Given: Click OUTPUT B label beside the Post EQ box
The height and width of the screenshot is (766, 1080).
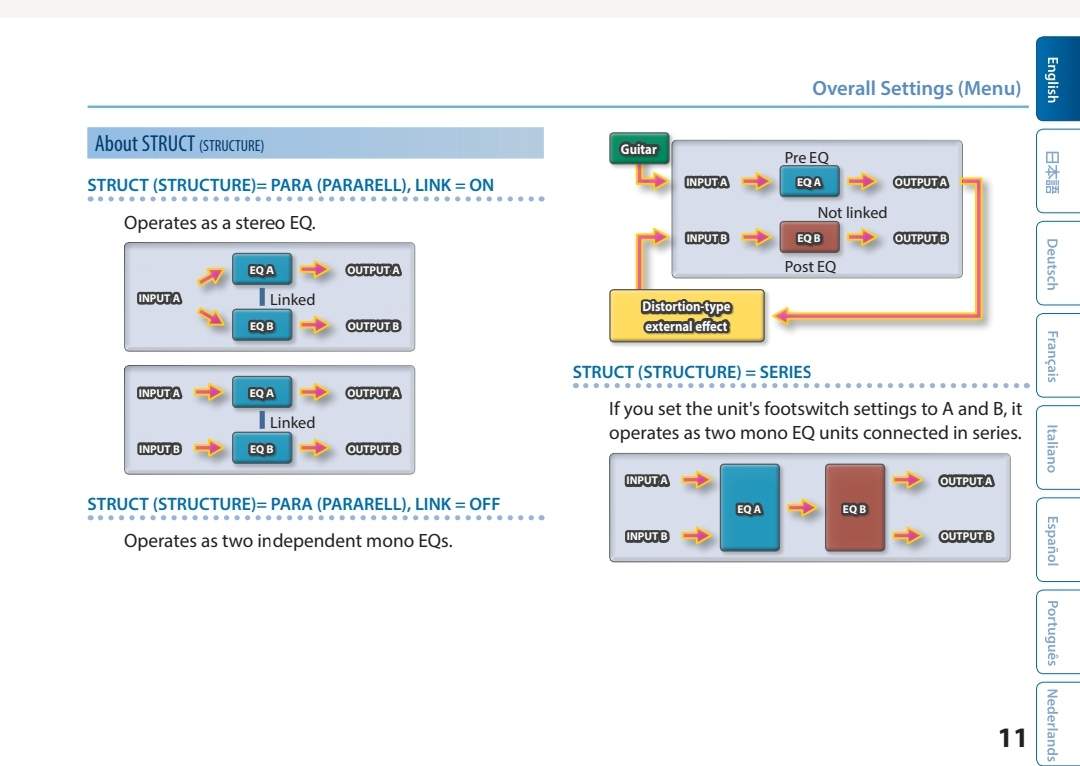Looking at the screenshot, I should [921, 238].
